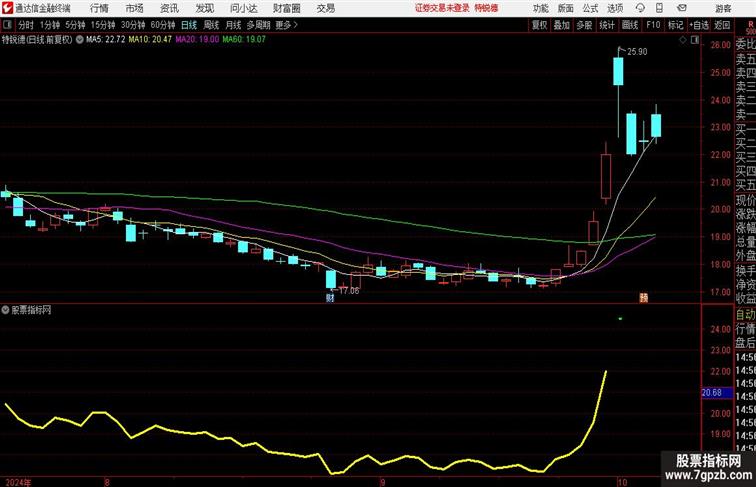Open the mobile phone icon in title bar
Screen dimensions: 756x487
[x=659, y=8]
